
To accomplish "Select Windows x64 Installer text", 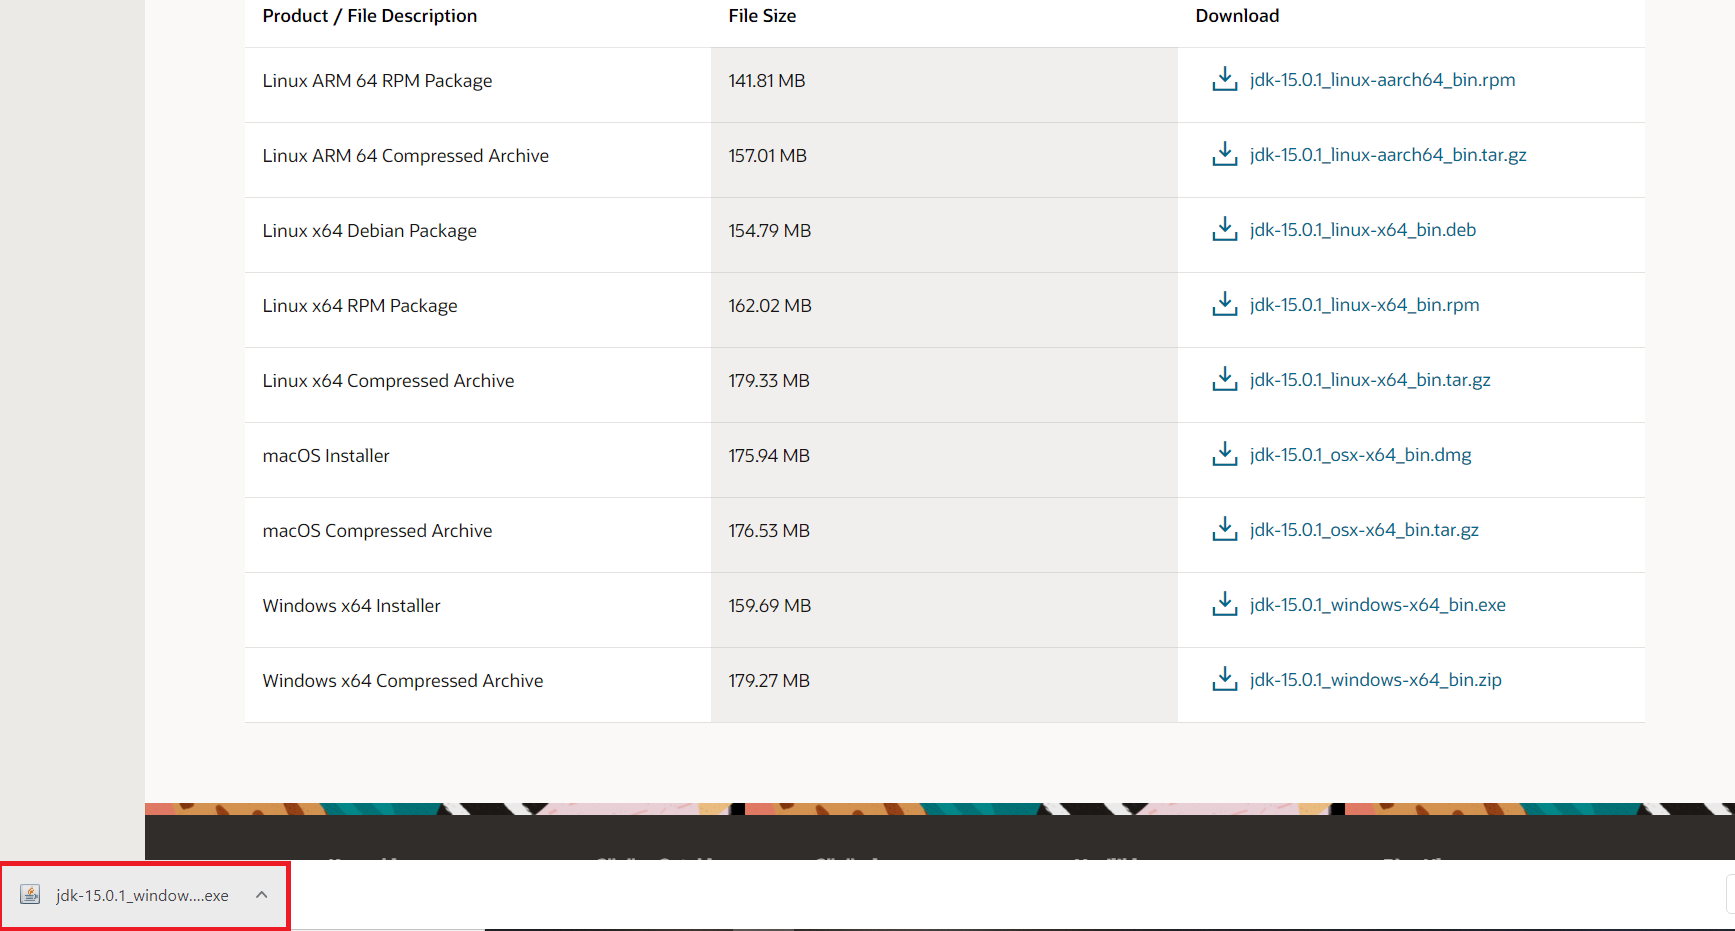I will (x=351, y=606).
